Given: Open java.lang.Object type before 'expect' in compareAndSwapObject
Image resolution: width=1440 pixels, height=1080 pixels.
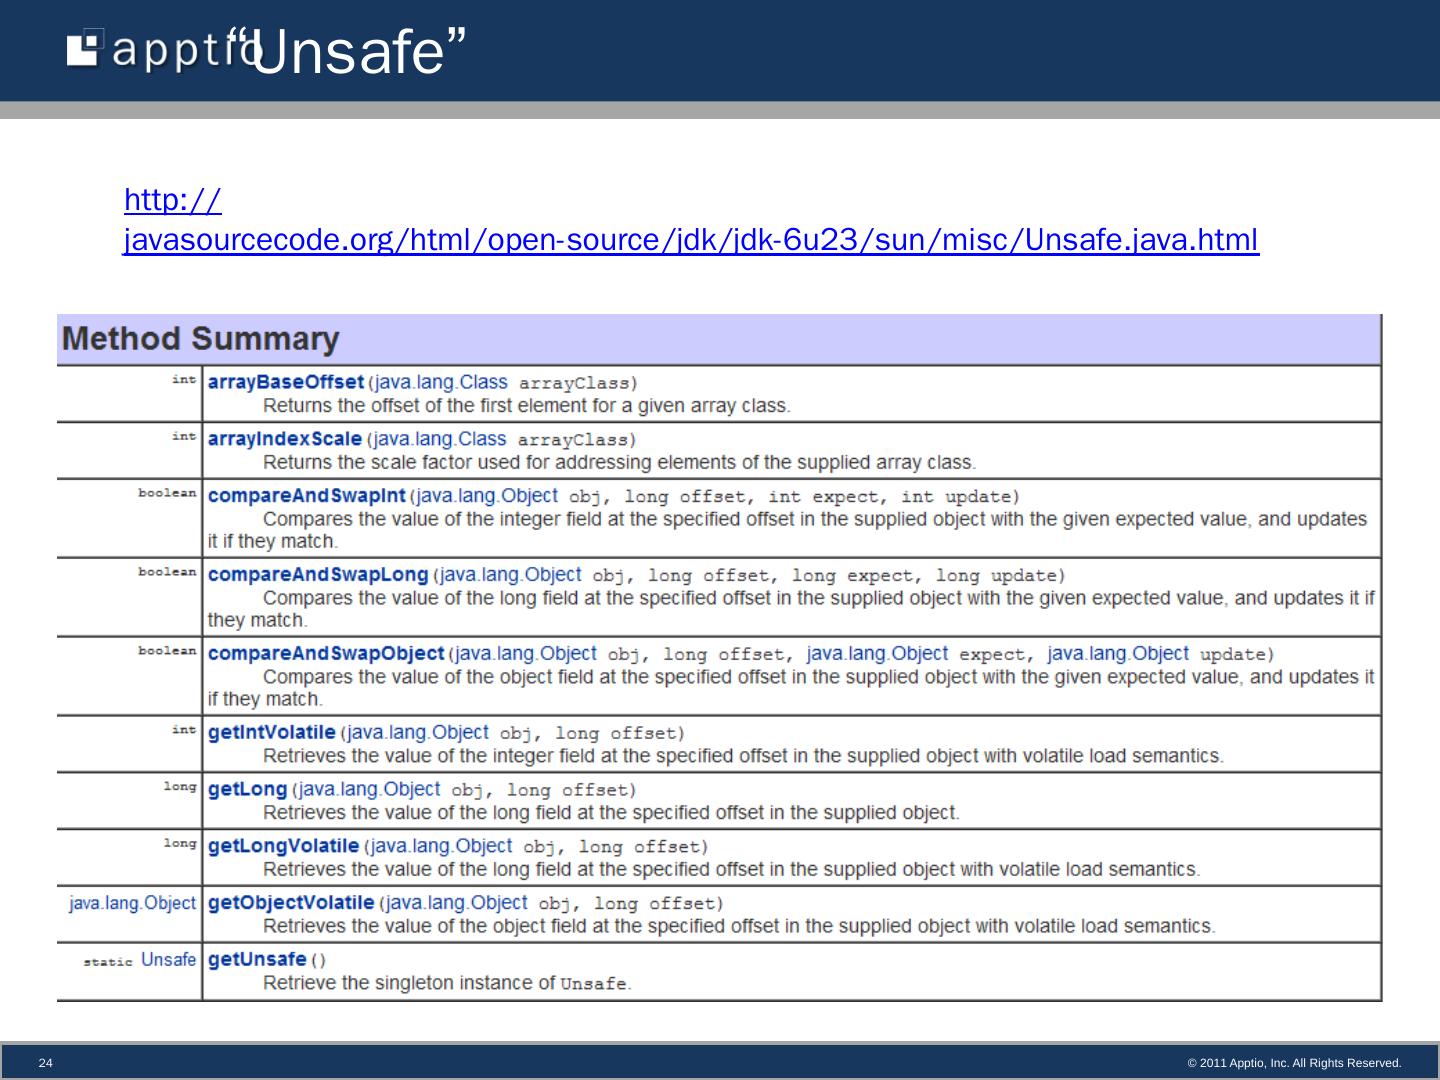Looking at the screenshot, I should point(877,654).
